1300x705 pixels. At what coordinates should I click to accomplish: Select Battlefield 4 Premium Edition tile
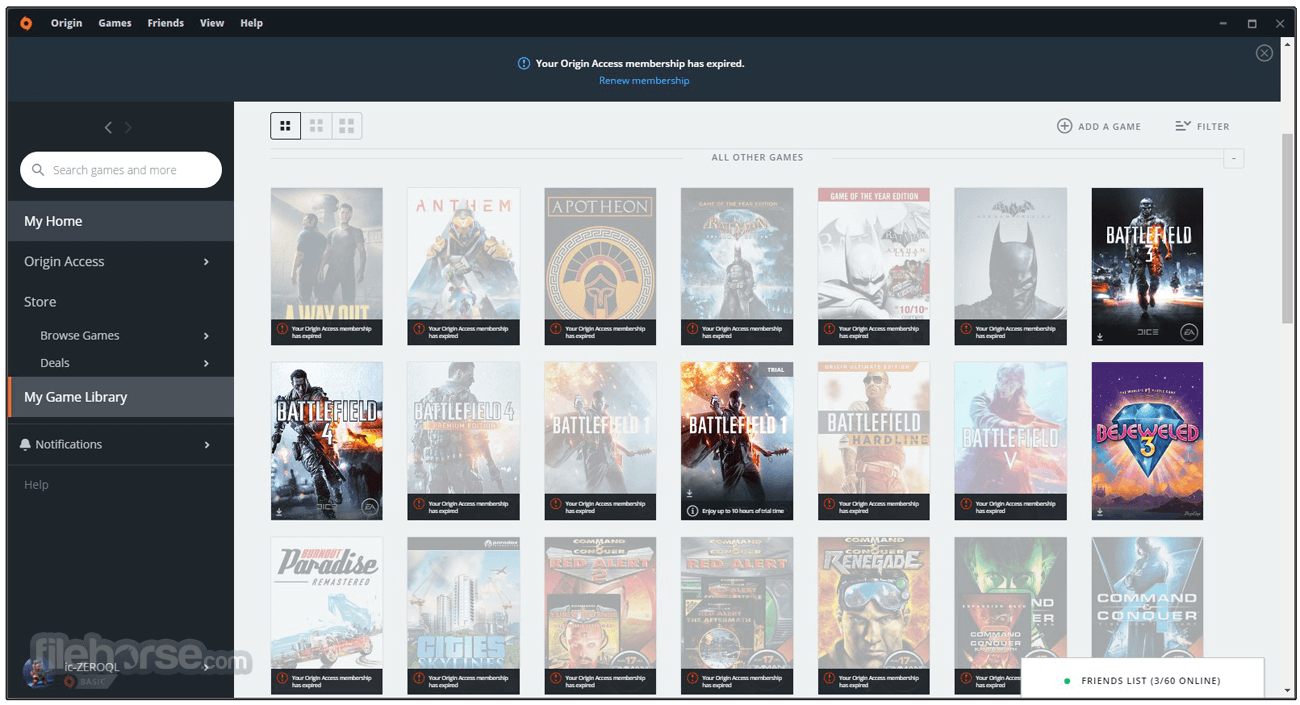463,441
